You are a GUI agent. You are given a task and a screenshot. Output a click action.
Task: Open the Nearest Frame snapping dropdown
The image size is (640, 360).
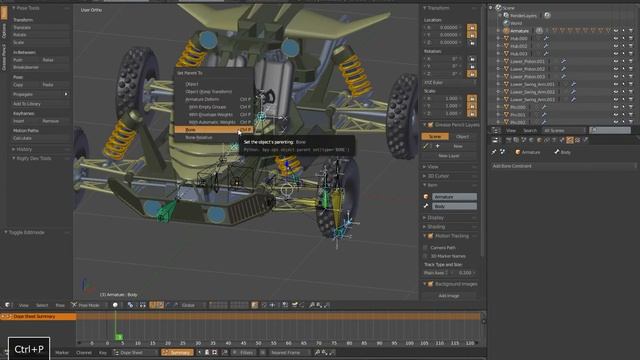pyautogui.click(x=289, y=353)
